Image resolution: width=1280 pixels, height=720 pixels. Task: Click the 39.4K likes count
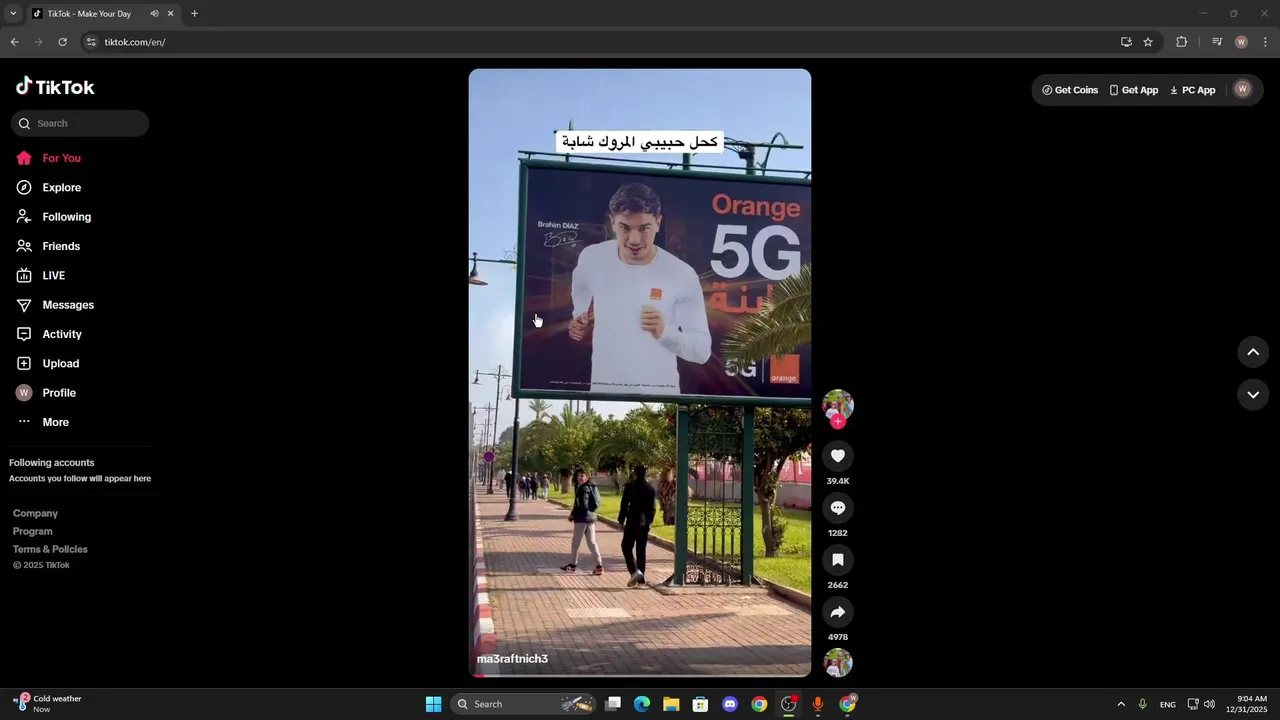(x=838, y=481)
